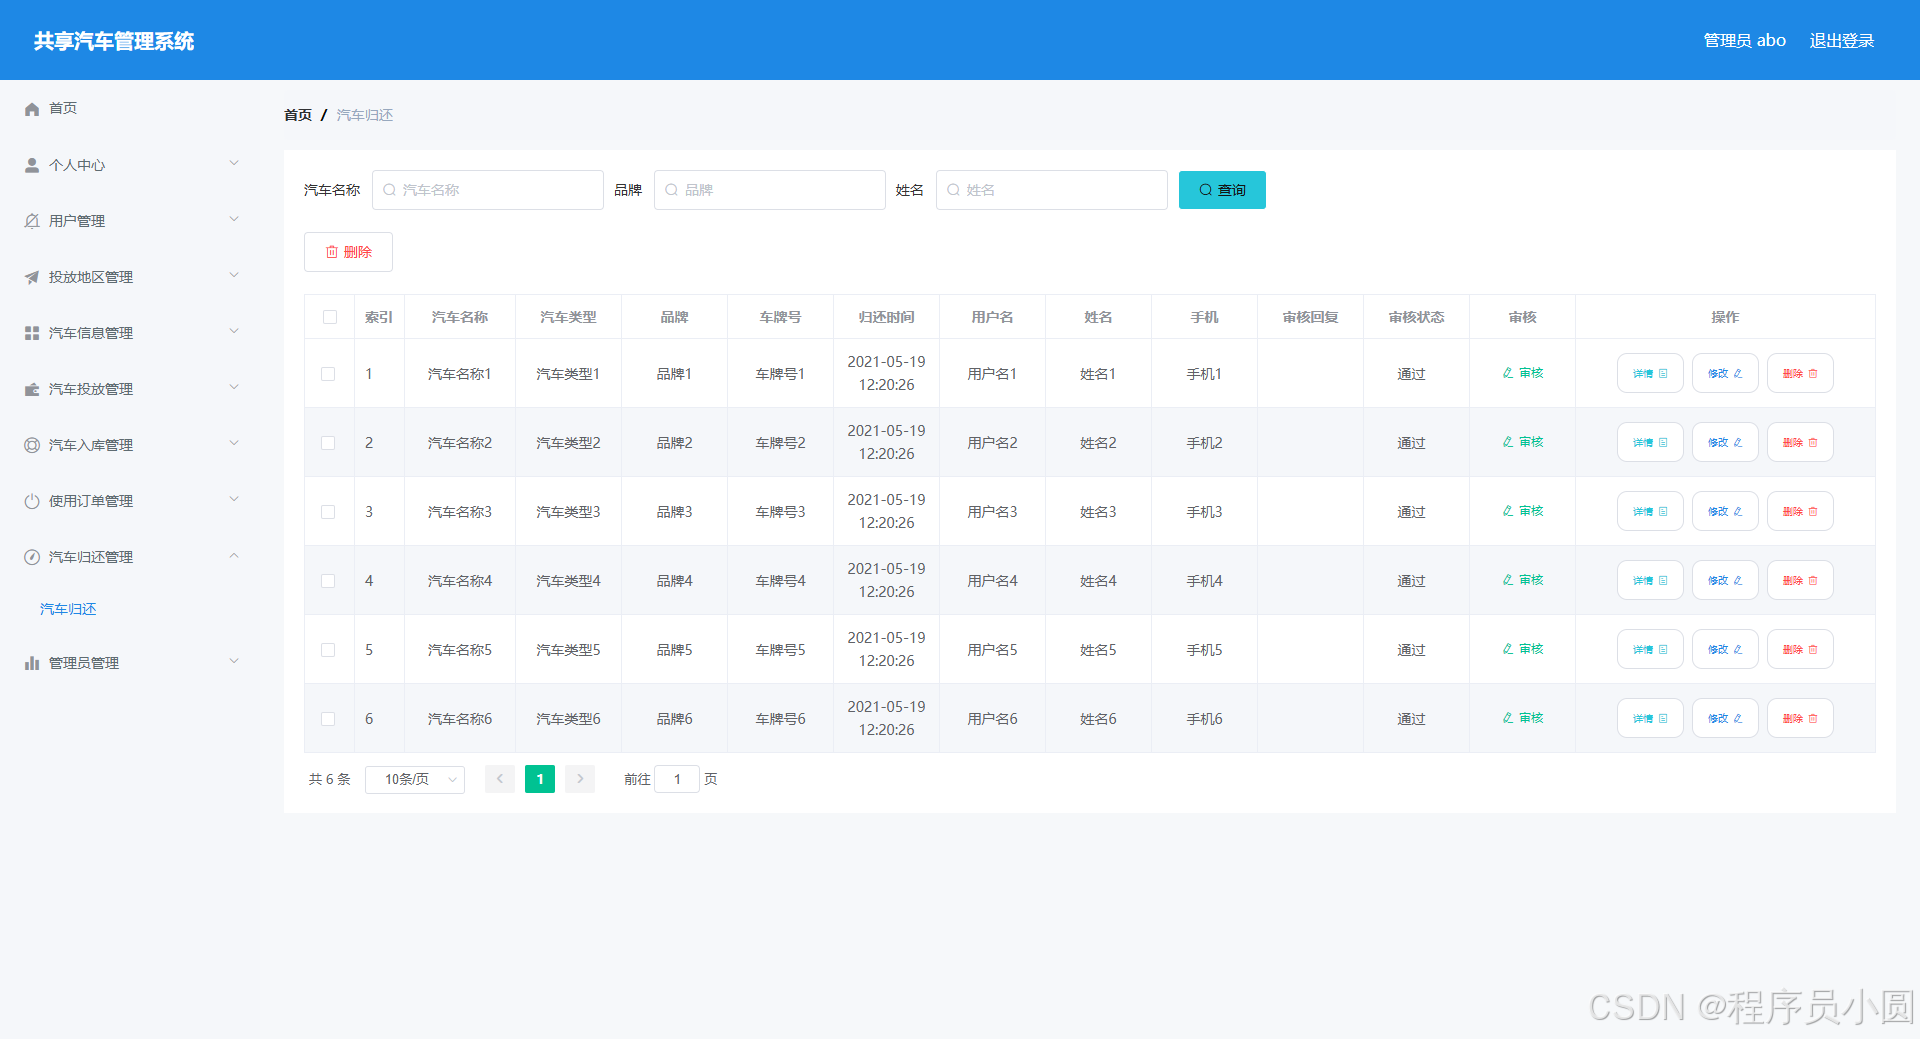The image size is (1920, 1039).
Task: Click the 用户管理 user management icon
Action: [x=31, y=220]
